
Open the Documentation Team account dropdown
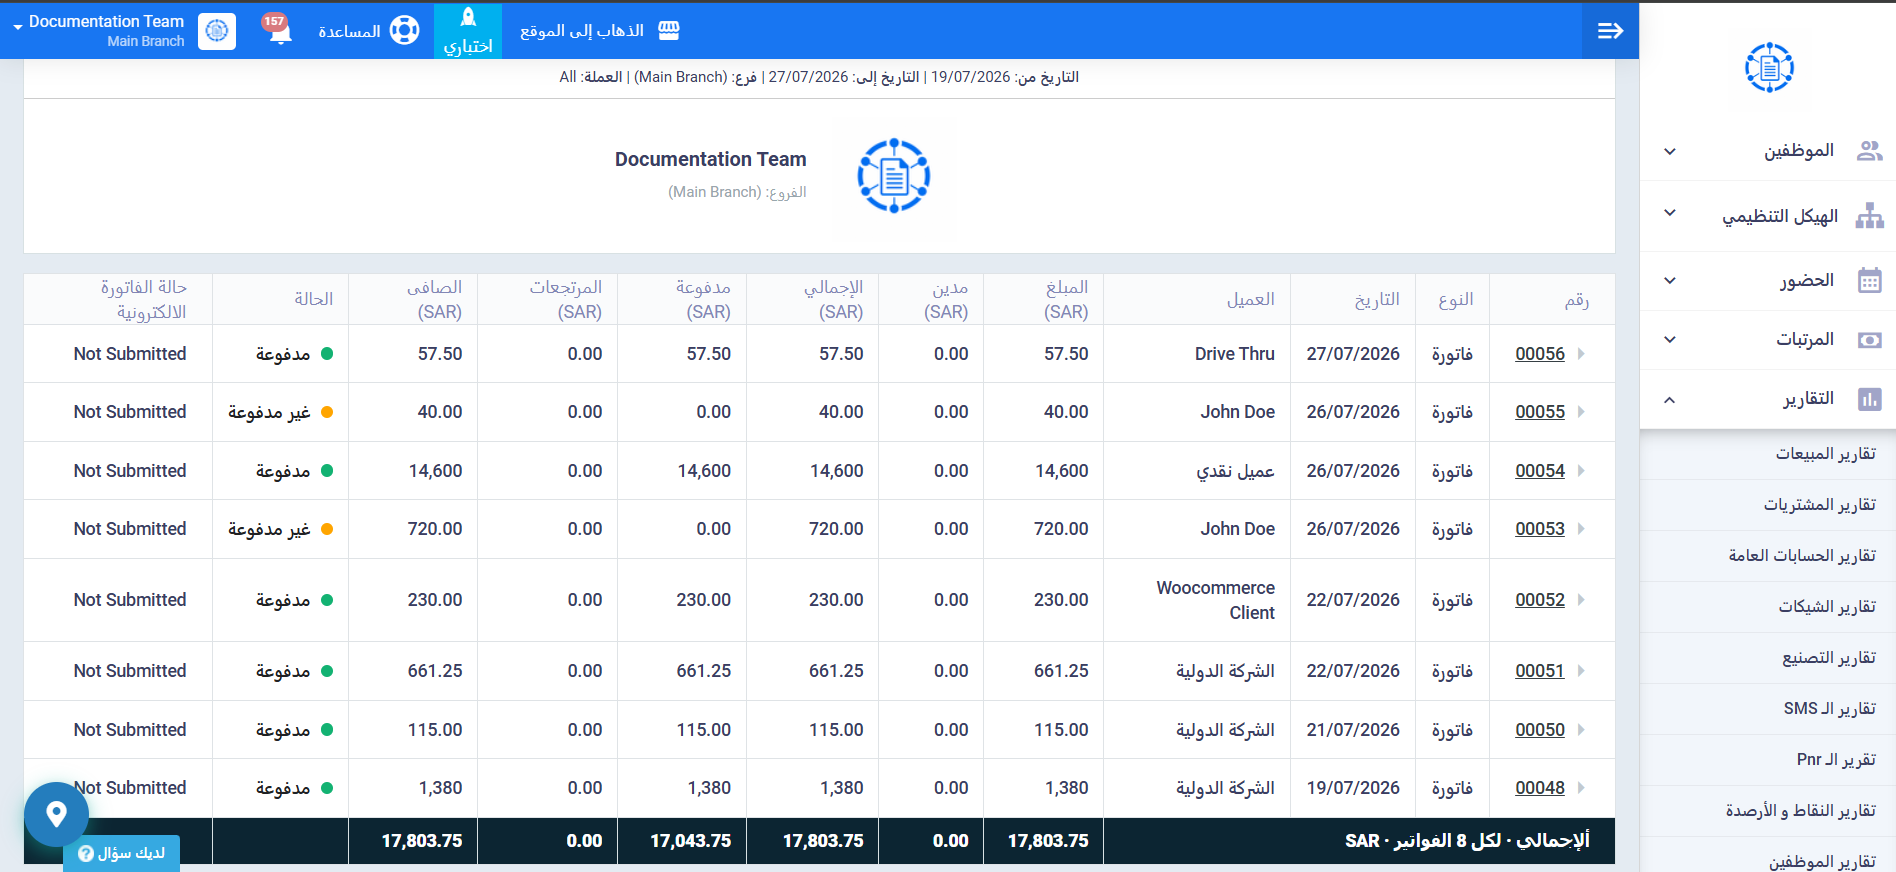98,30
